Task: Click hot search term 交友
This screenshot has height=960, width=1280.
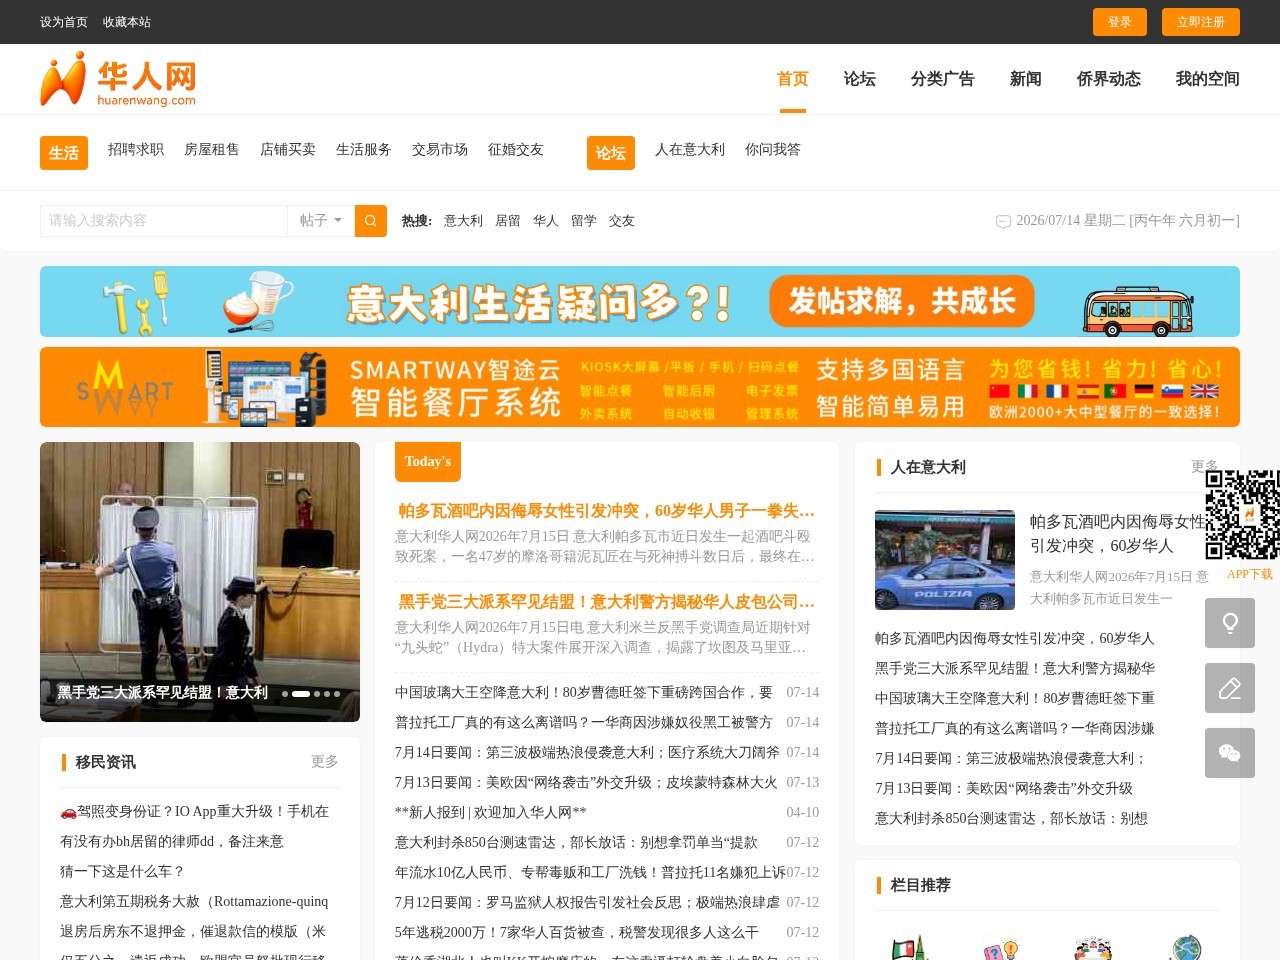Action: point(622,221)
